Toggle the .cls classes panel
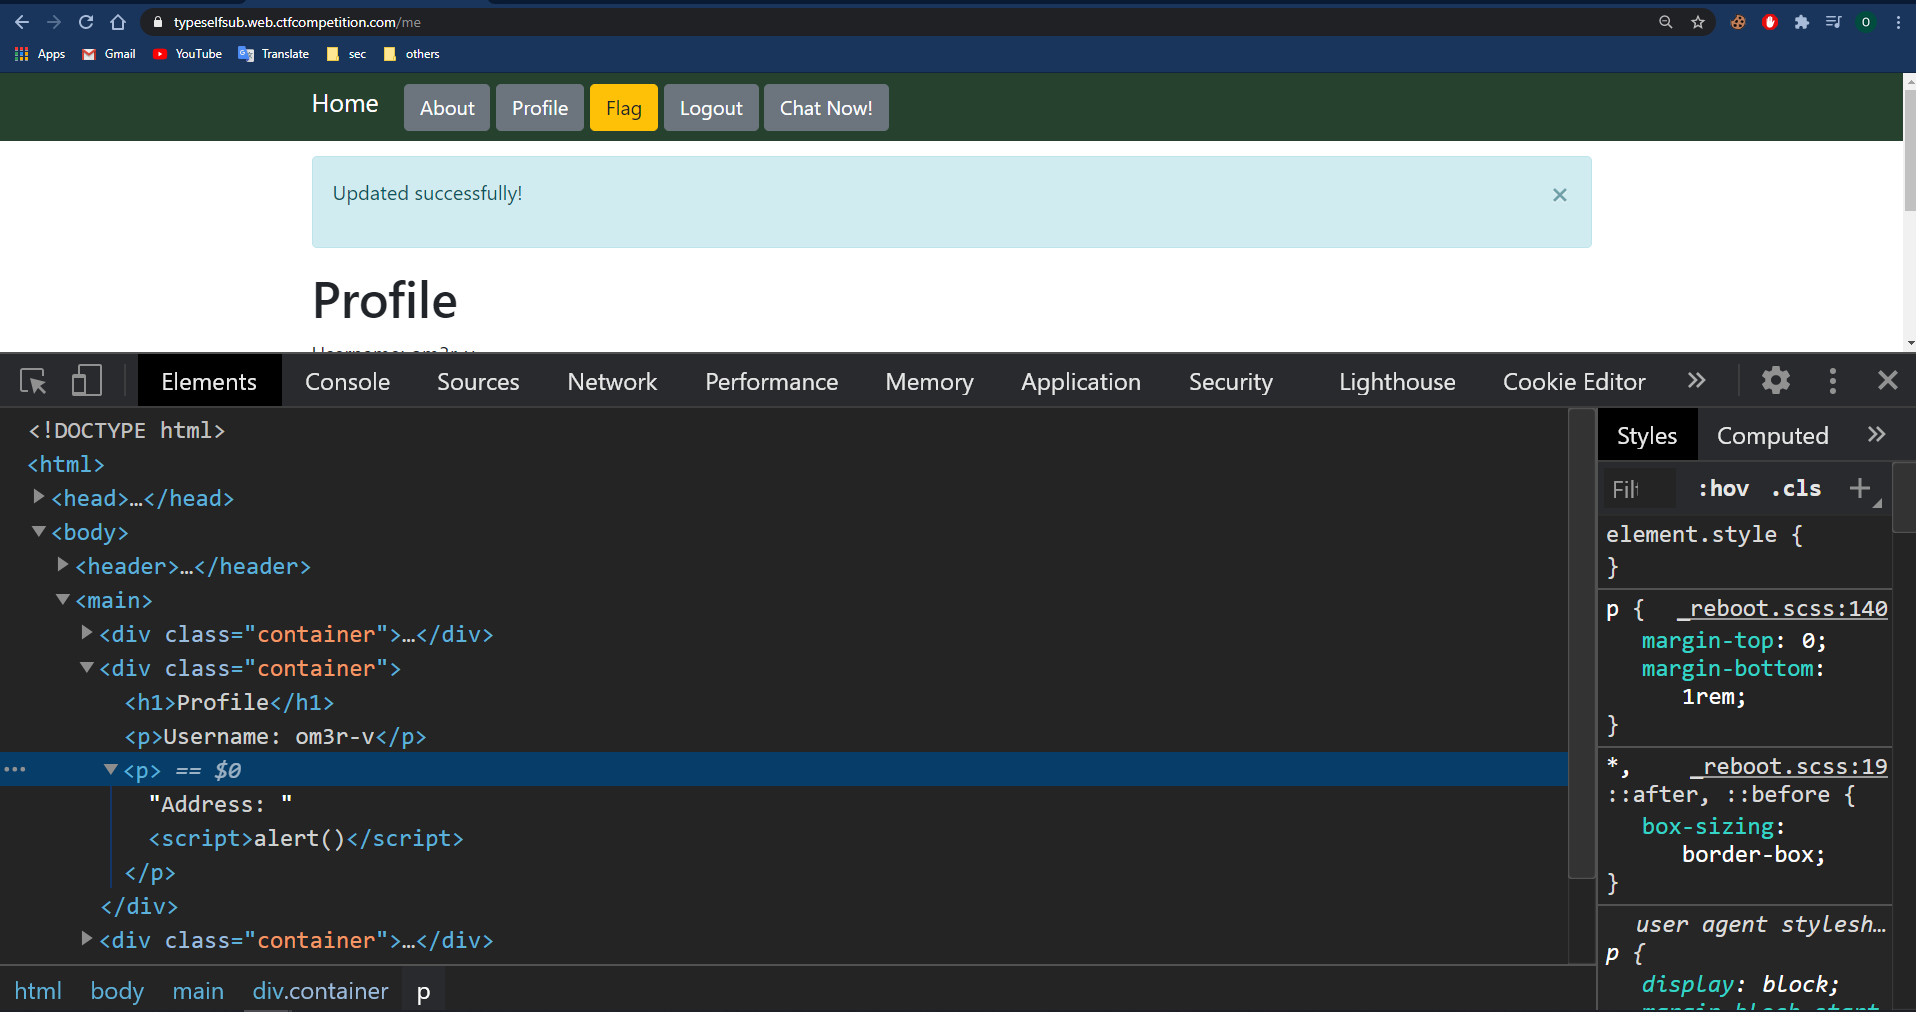 click(1796, 489)
